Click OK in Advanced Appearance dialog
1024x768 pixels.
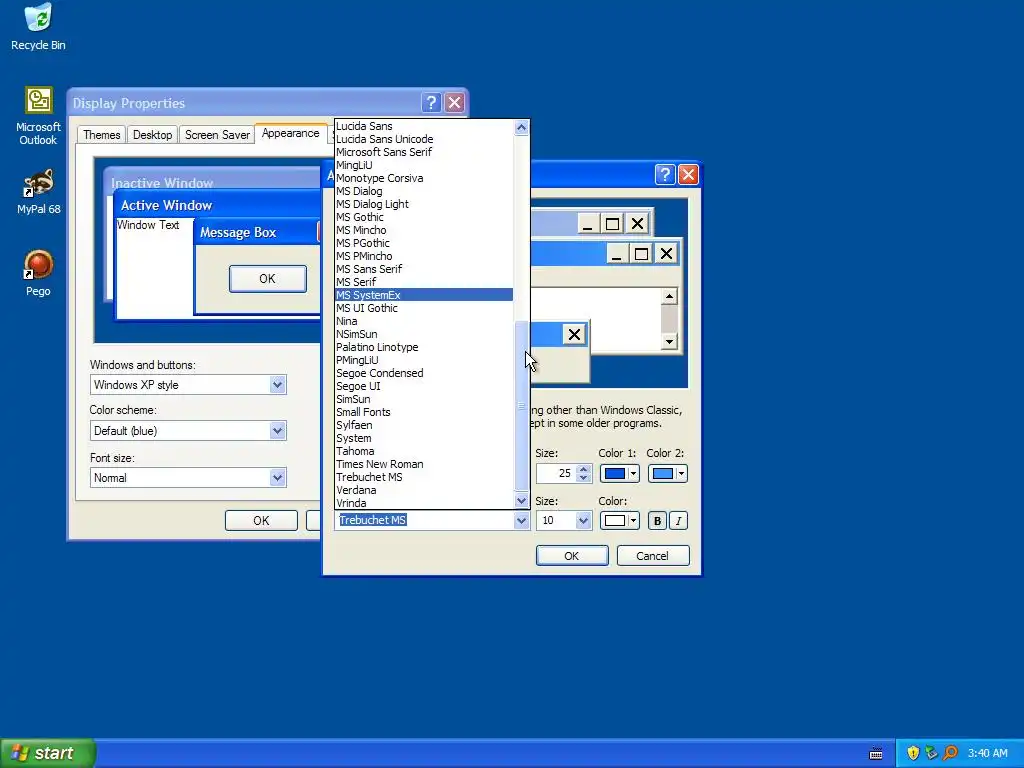(x=571, y=556)
